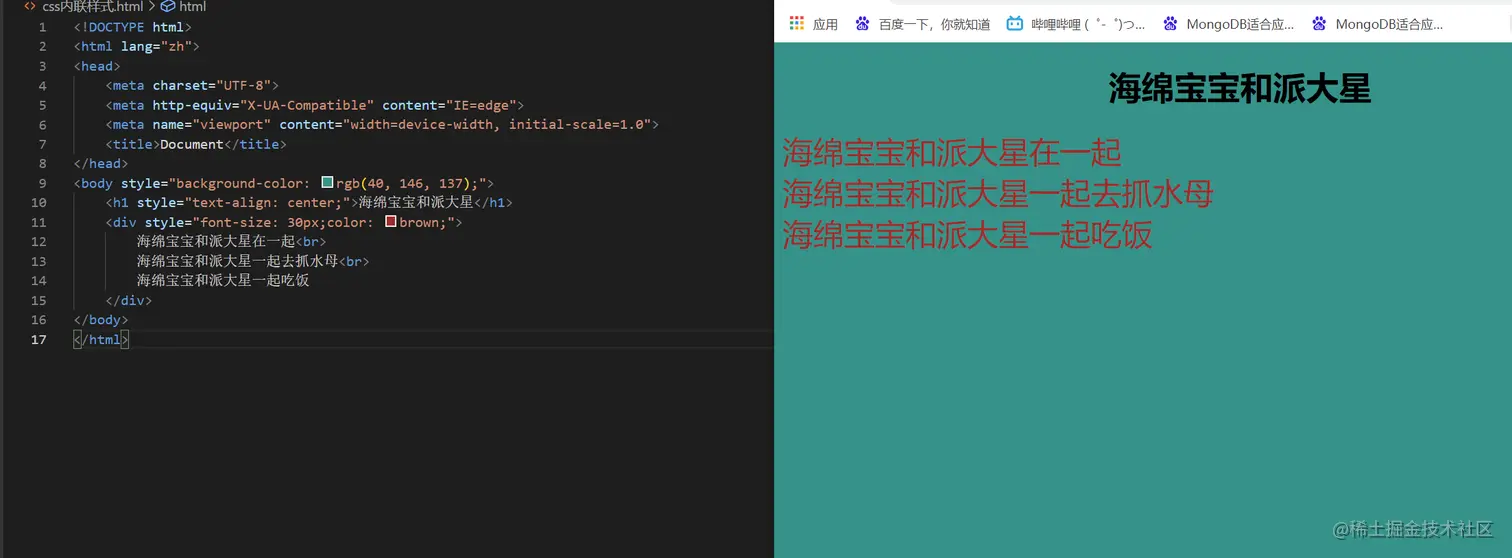
Task: Click code line 12 海绵宝宝和派大星在一起<br>
Action: (x=231, y=241)
